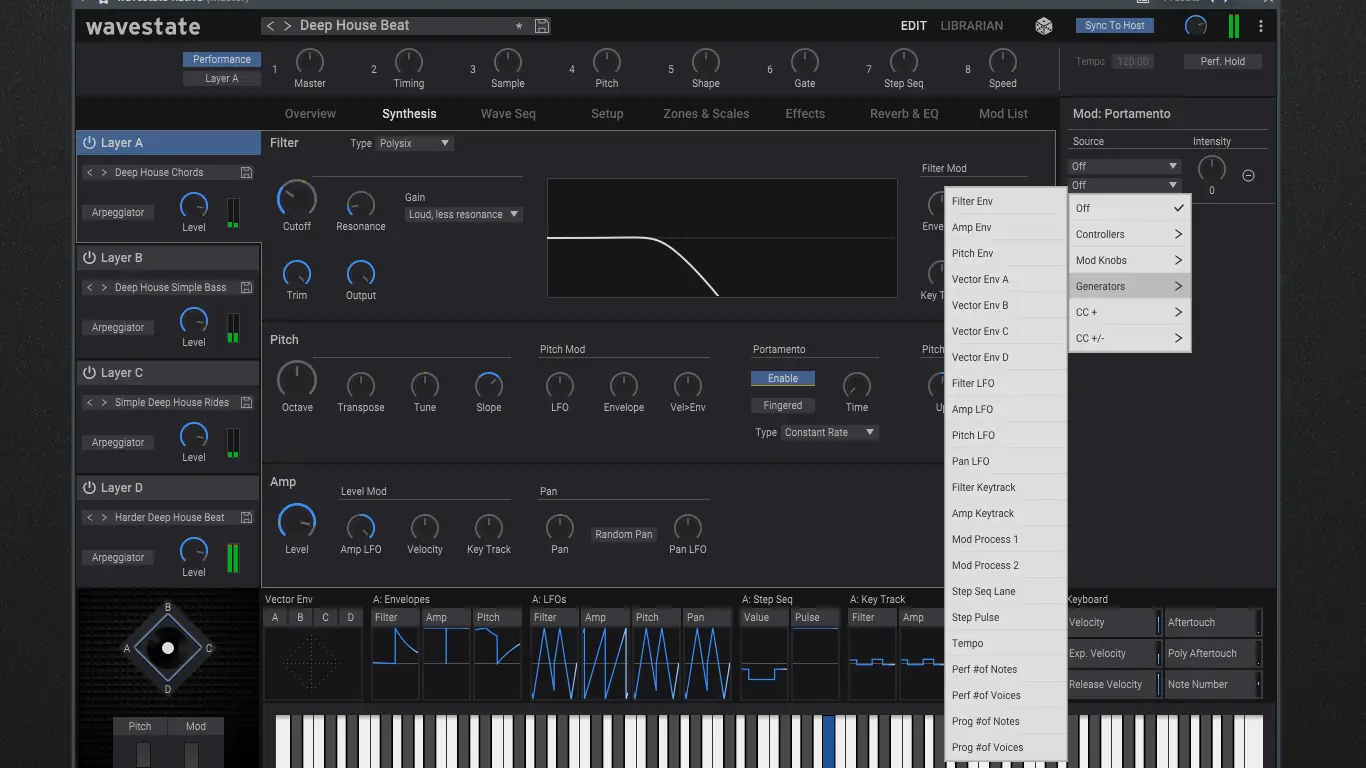Save the Deep House Beat performance

tap(542, 26)
